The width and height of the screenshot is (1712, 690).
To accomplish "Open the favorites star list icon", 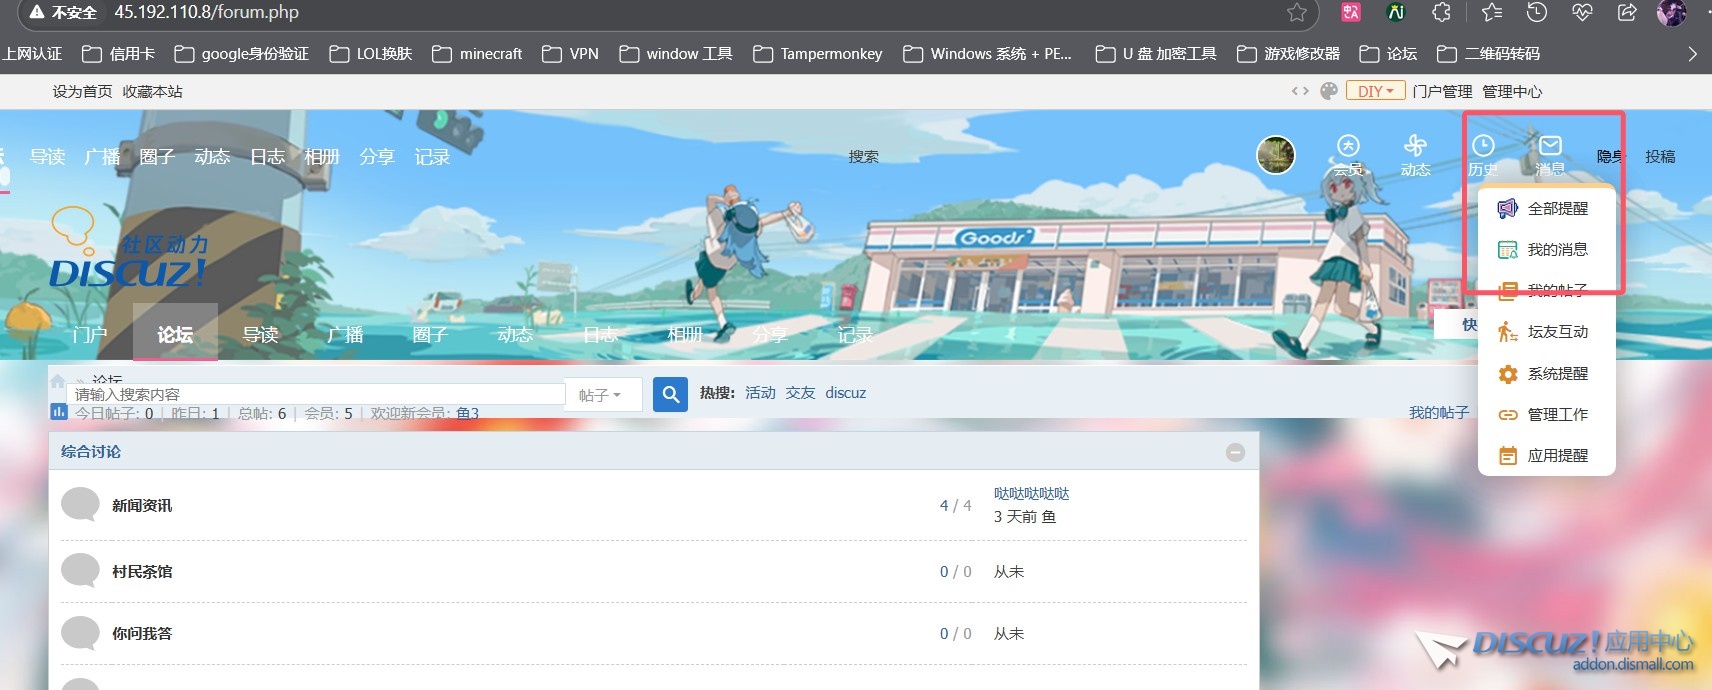I will click(1492, 12).
